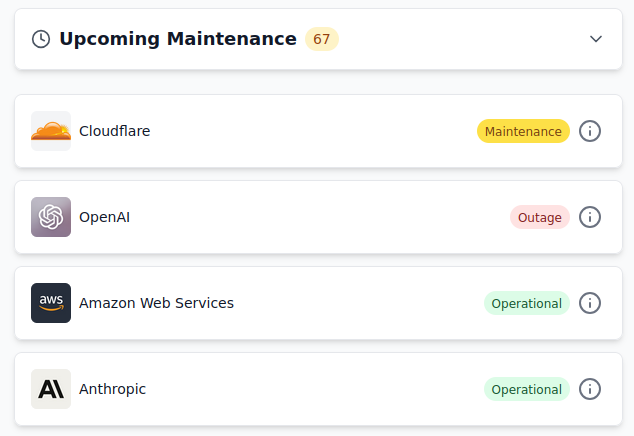Open info details for Cloudflare
The height and width of the screenshot is (436, 634).
[x=590, y=131]
